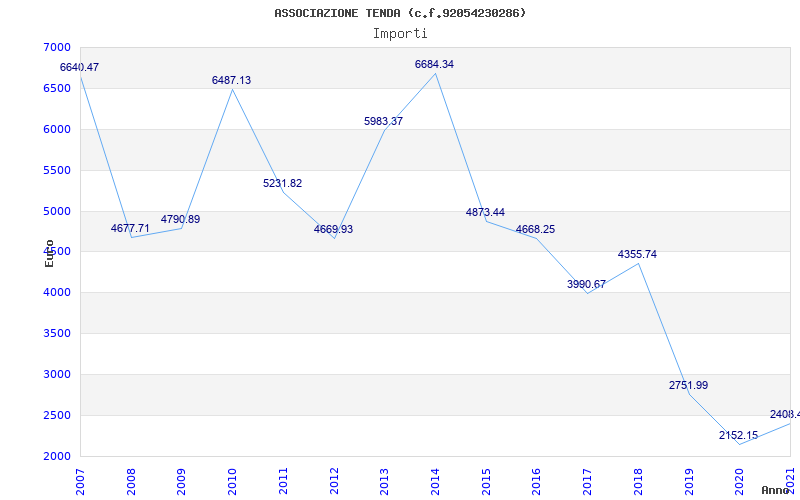Click the x-axis year 2020
Screen dimensions: 800x500
740,481
